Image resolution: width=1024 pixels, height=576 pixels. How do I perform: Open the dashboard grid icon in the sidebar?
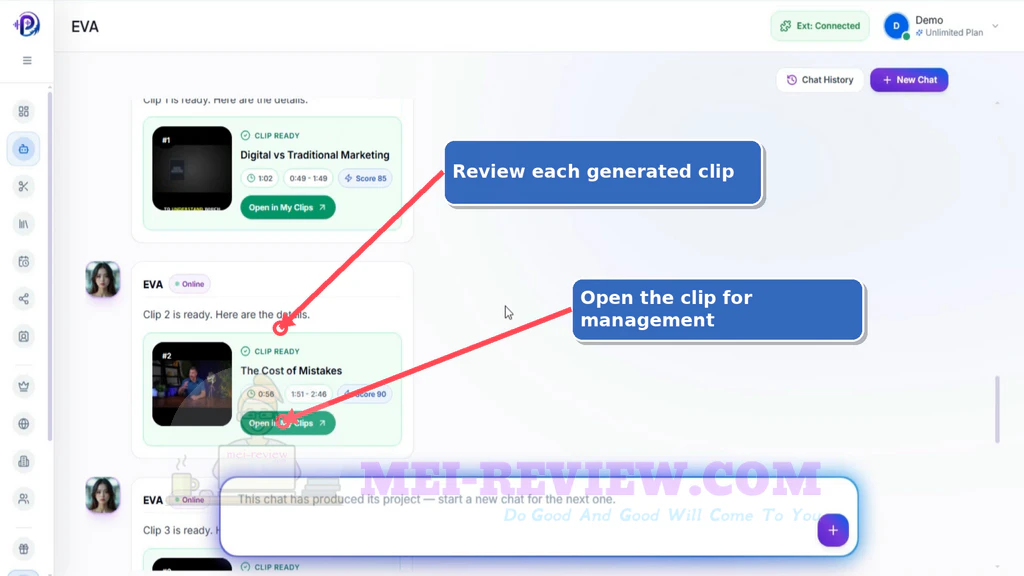(x=24, y=112)
